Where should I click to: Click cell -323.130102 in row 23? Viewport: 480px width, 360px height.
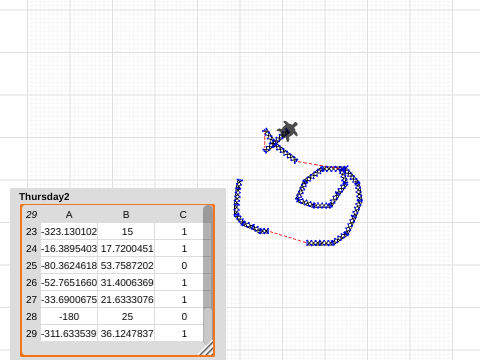point(69,232)
